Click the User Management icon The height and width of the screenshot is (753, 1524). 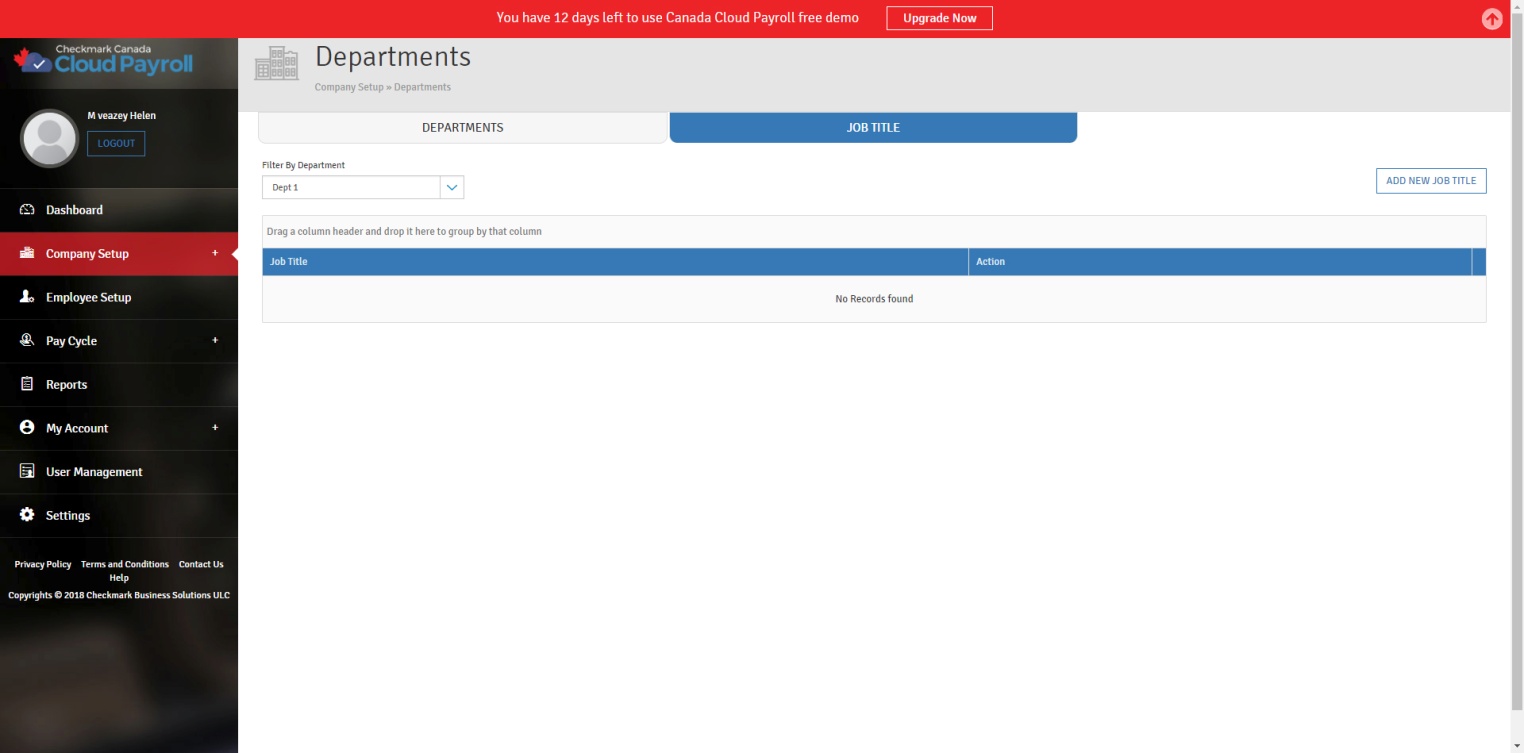27,471
